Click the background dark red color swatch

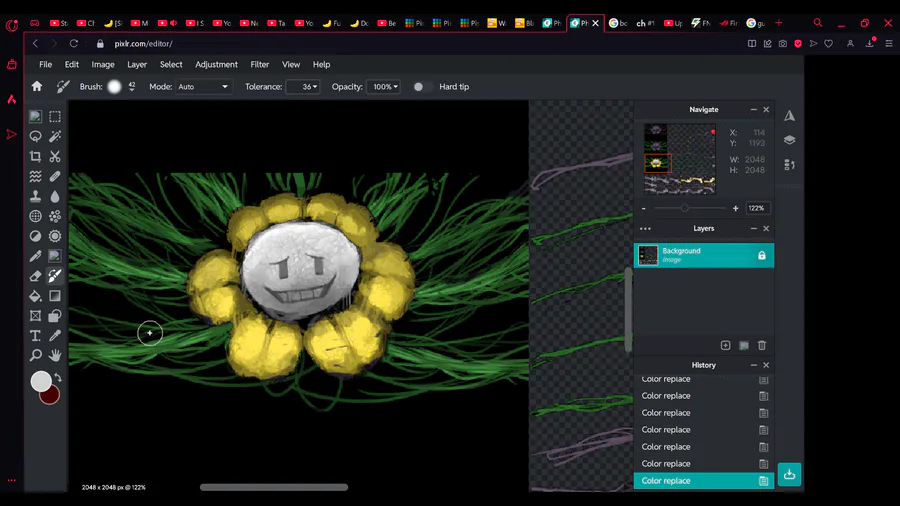51,396
